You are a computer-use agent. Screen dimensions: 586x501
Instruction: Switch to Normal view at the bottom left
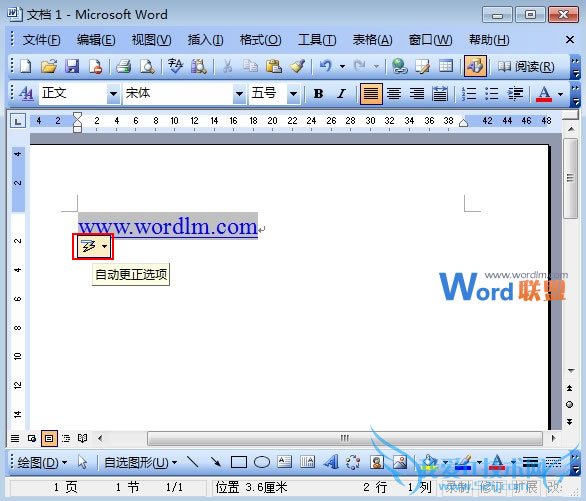[15, 438]
